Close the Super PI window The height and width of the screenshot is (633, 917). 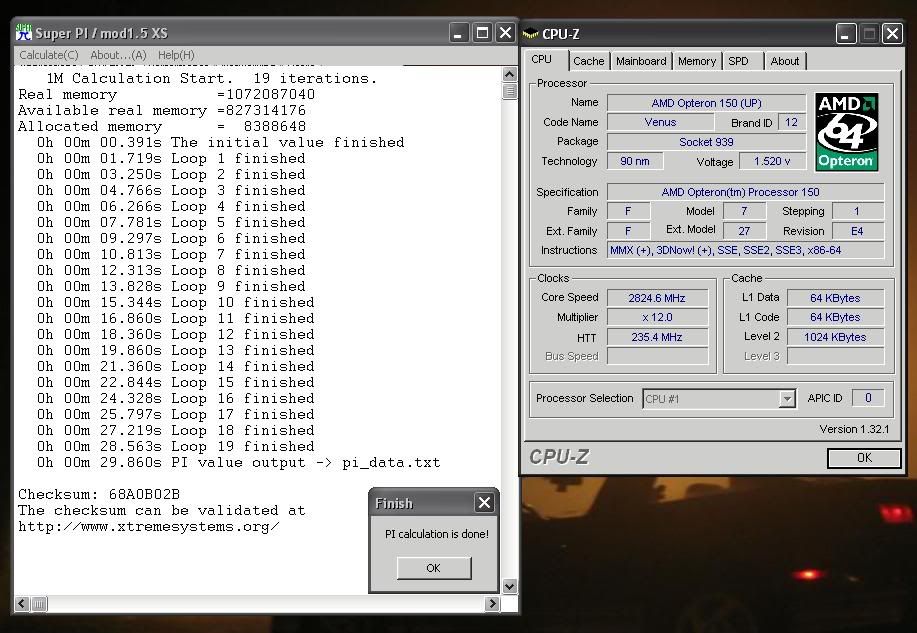click(x=505, y=33)
